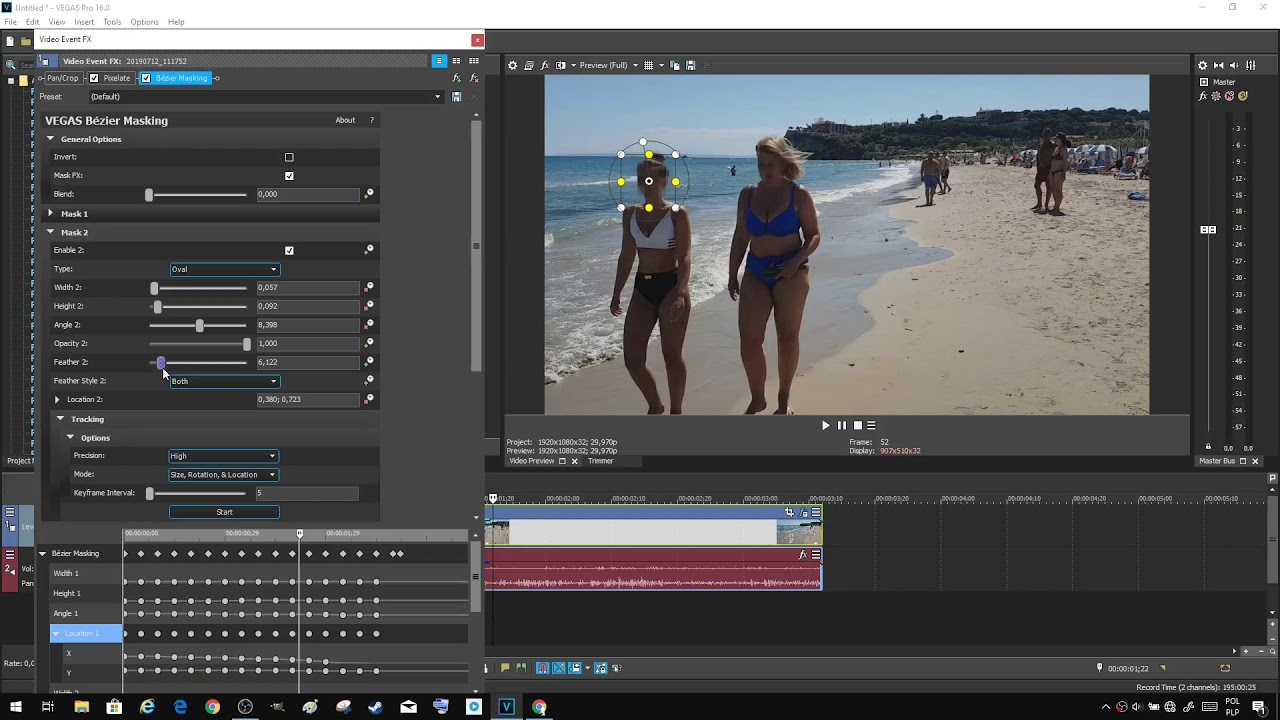Switch to the Trimmer tab
The image size is (1280, 720).
tap(600, 461)
